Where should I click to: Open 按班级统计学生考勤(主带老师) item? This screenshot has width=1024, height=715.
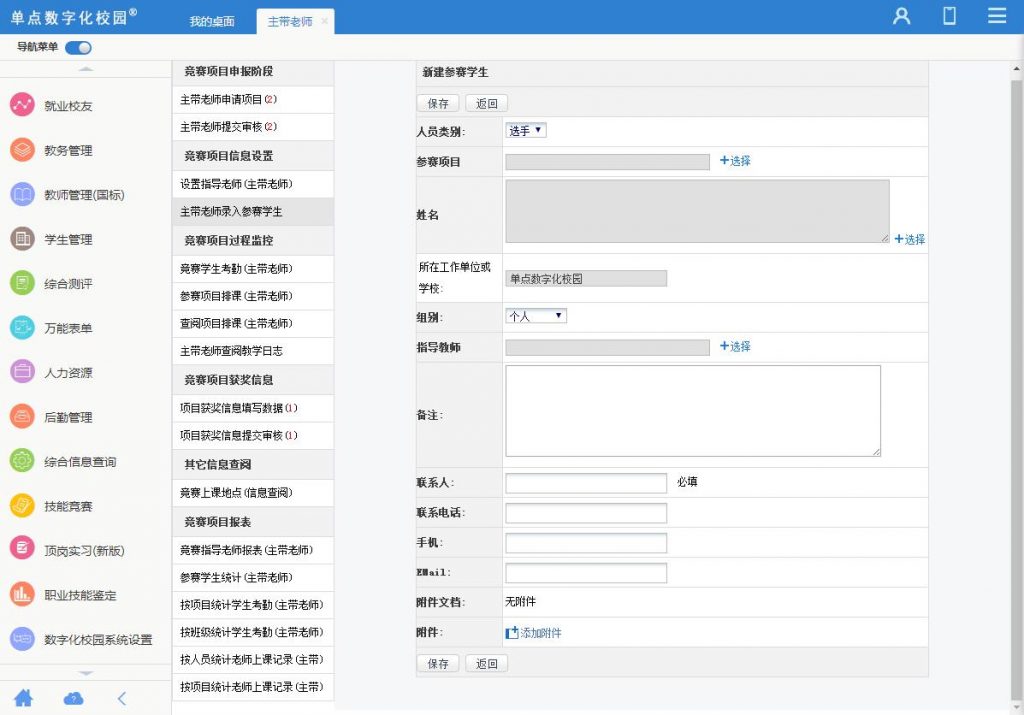coord(253,632)
